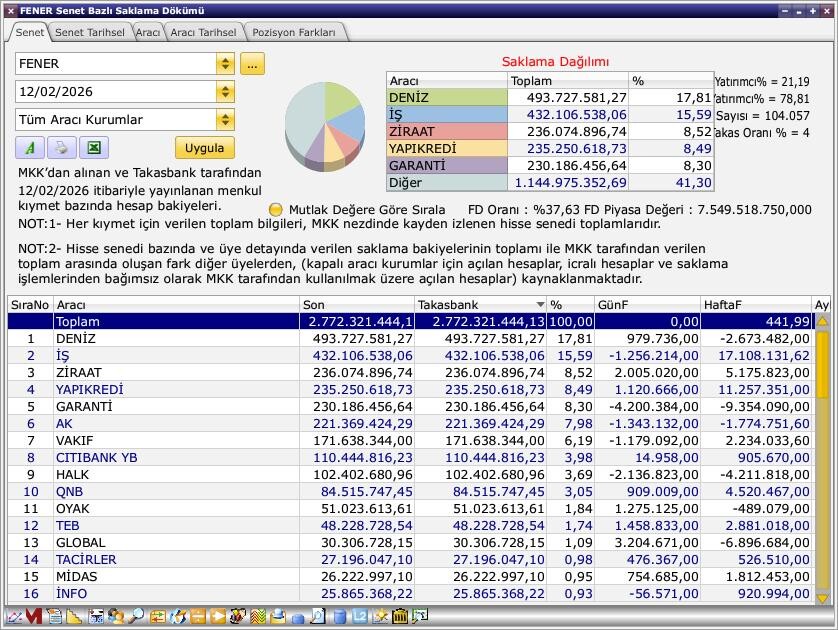Export the table with the Excel icon

click(x=93, y=148)
